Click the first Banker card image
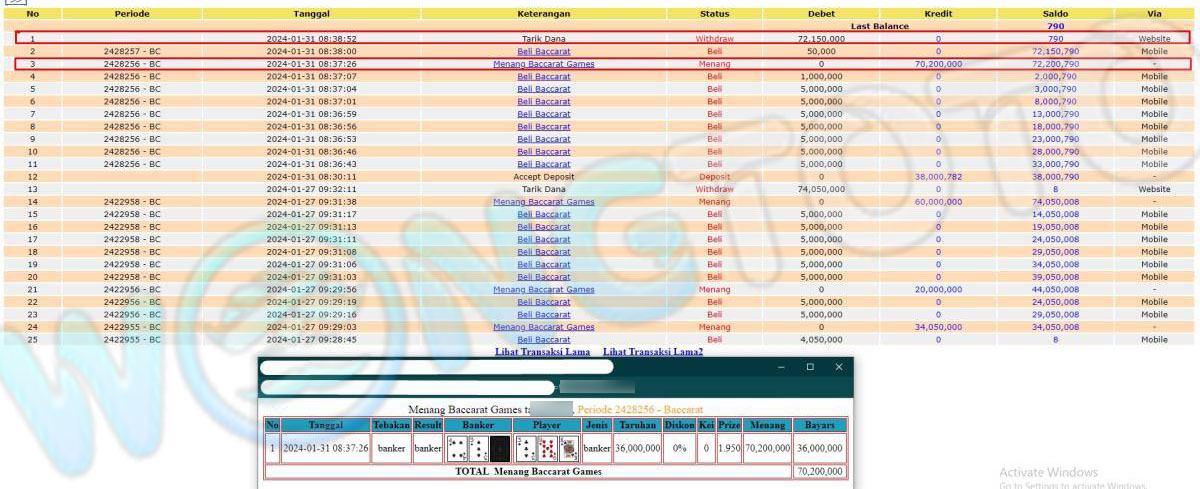 point(456,448)
